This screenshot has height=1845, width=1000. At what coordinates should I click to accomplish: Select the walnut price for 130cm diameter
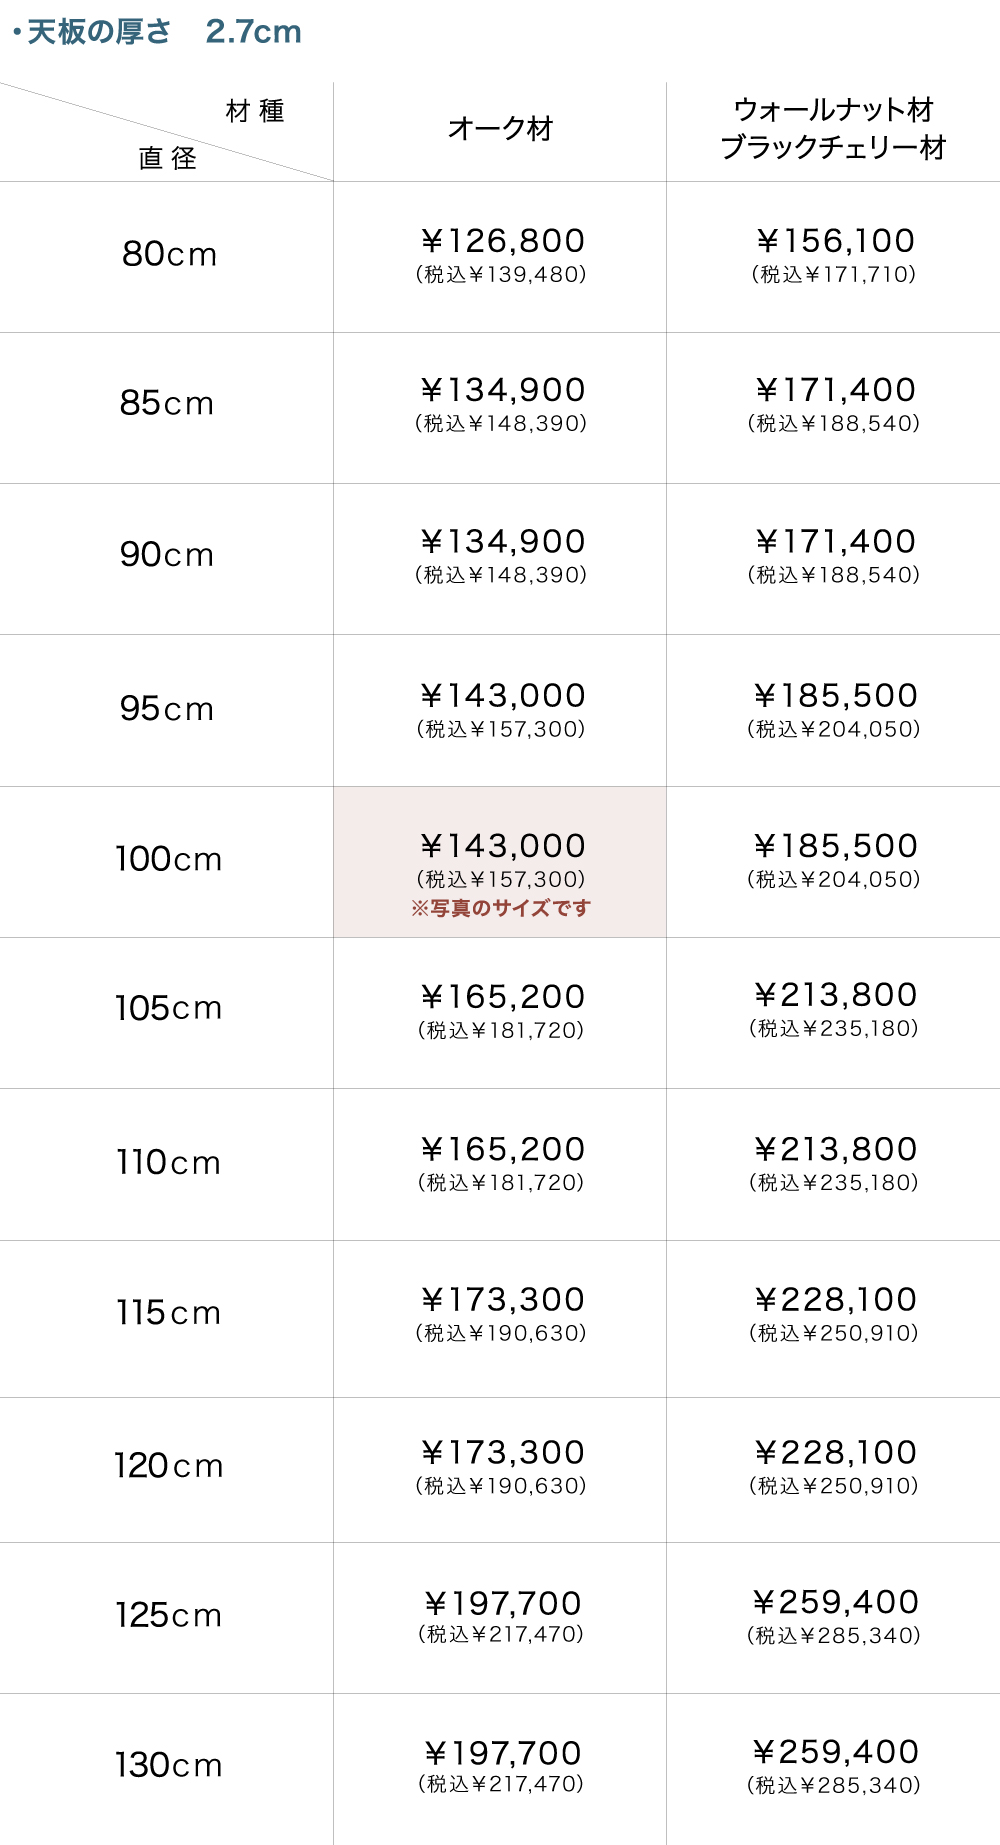(x=834, y=1753)
